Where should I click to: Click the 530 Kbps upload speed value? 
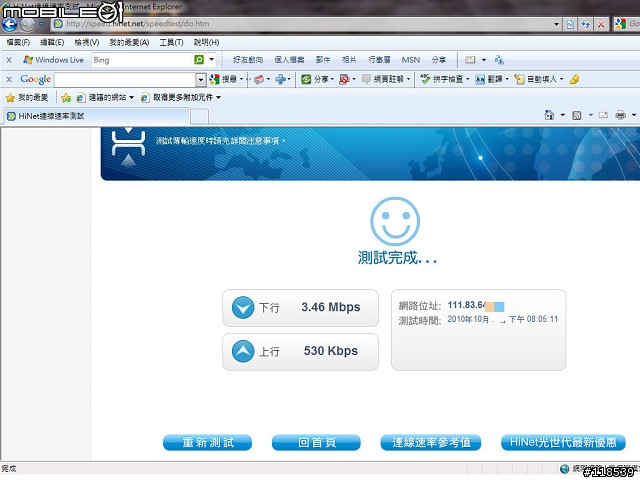tap(331, 351)
